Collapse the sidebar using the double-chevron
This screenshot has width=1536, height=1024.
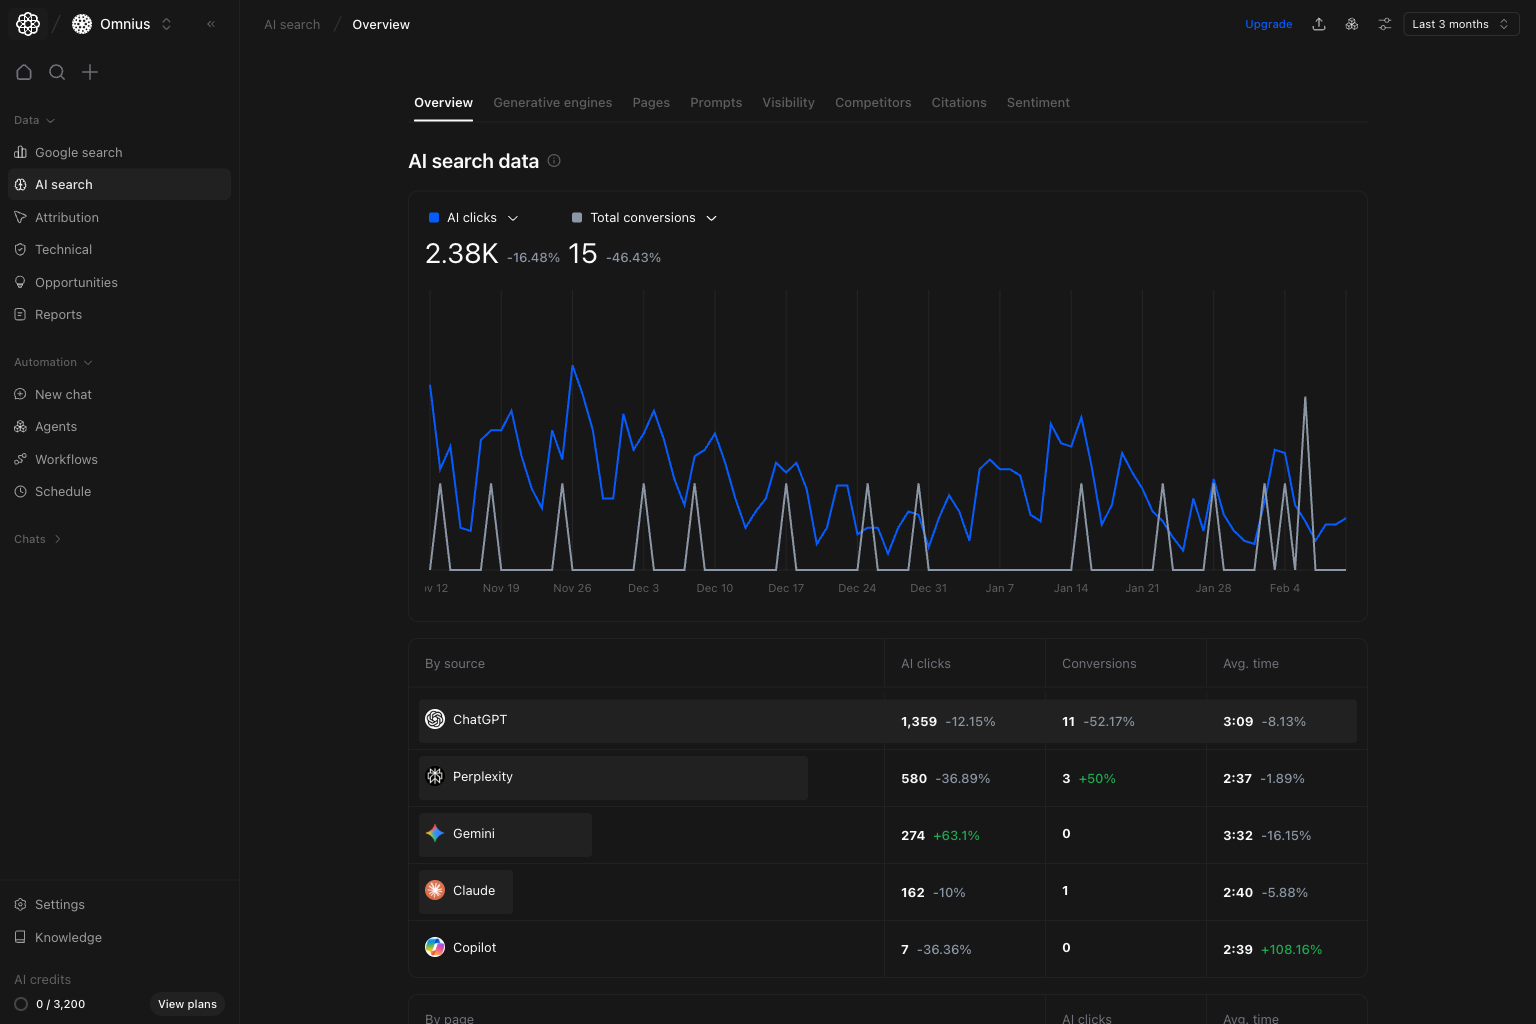[x=210, y=23]
